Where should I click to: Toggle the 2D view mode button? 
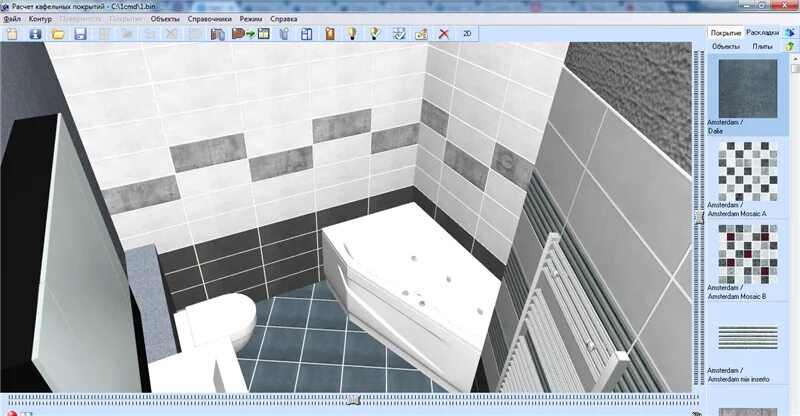point(467,33)
